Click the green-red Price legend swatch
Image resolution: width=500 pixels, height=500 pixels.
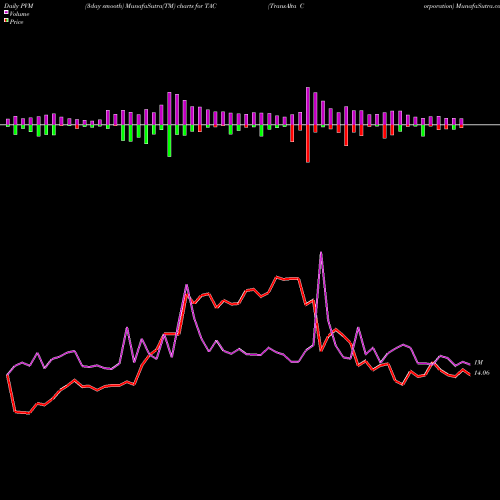coord(6,21)
